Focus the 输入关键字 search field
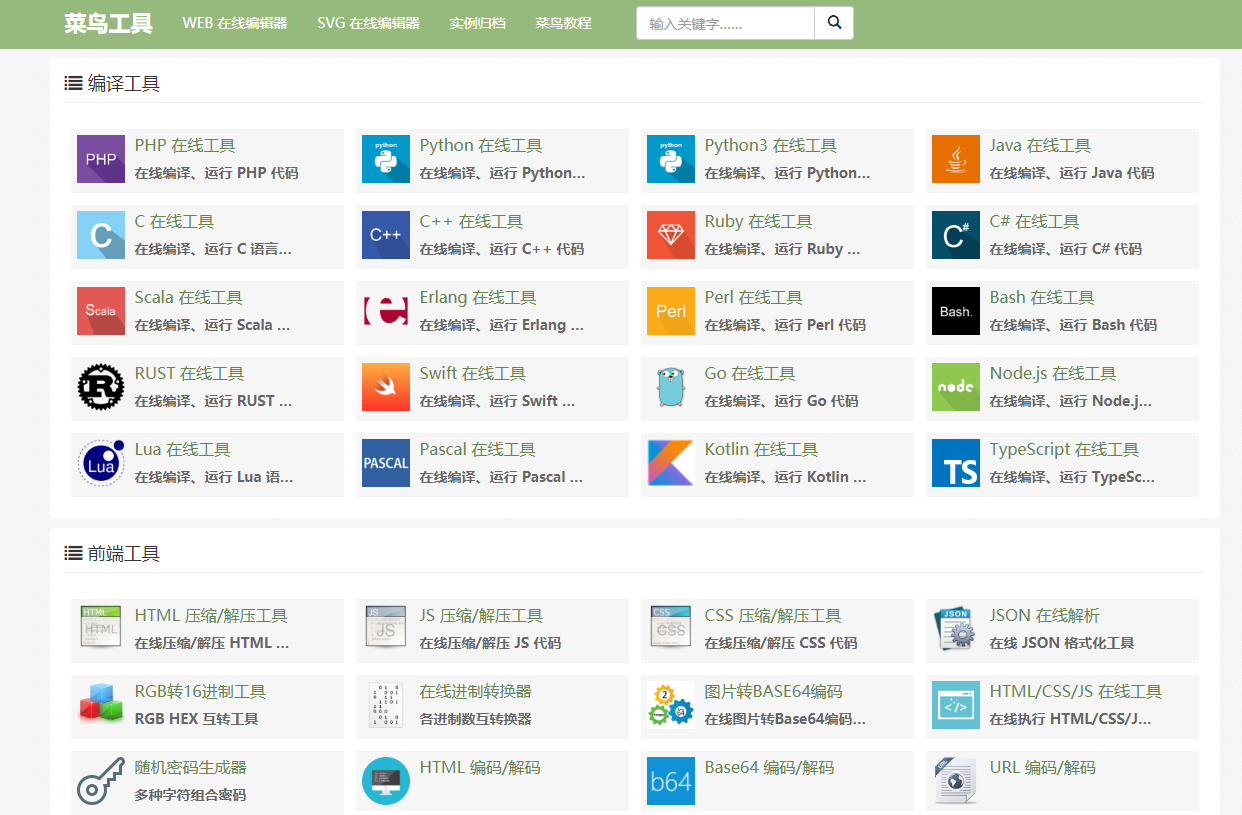Image resolution: width=1242 pixels, height=815 pixels. pyautogui.click(x=725, y=23)
